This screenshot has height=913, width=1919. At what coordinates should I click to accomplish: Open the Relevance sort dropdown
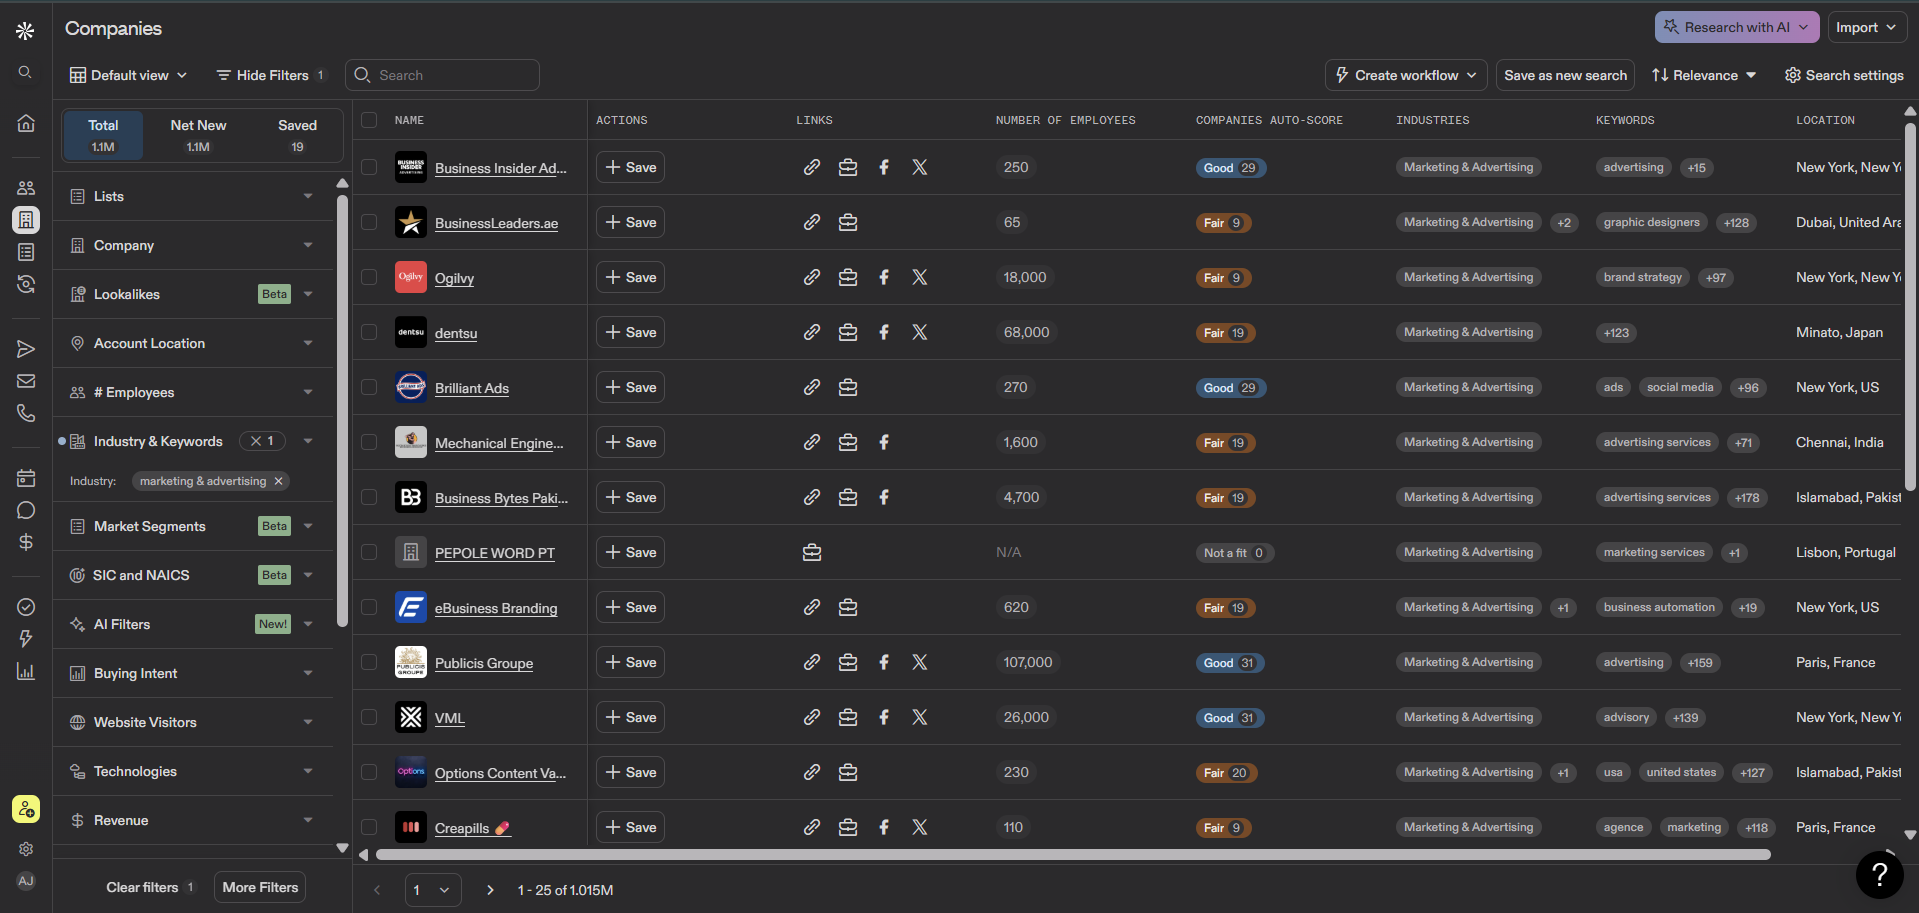[x=1704, y=75]
